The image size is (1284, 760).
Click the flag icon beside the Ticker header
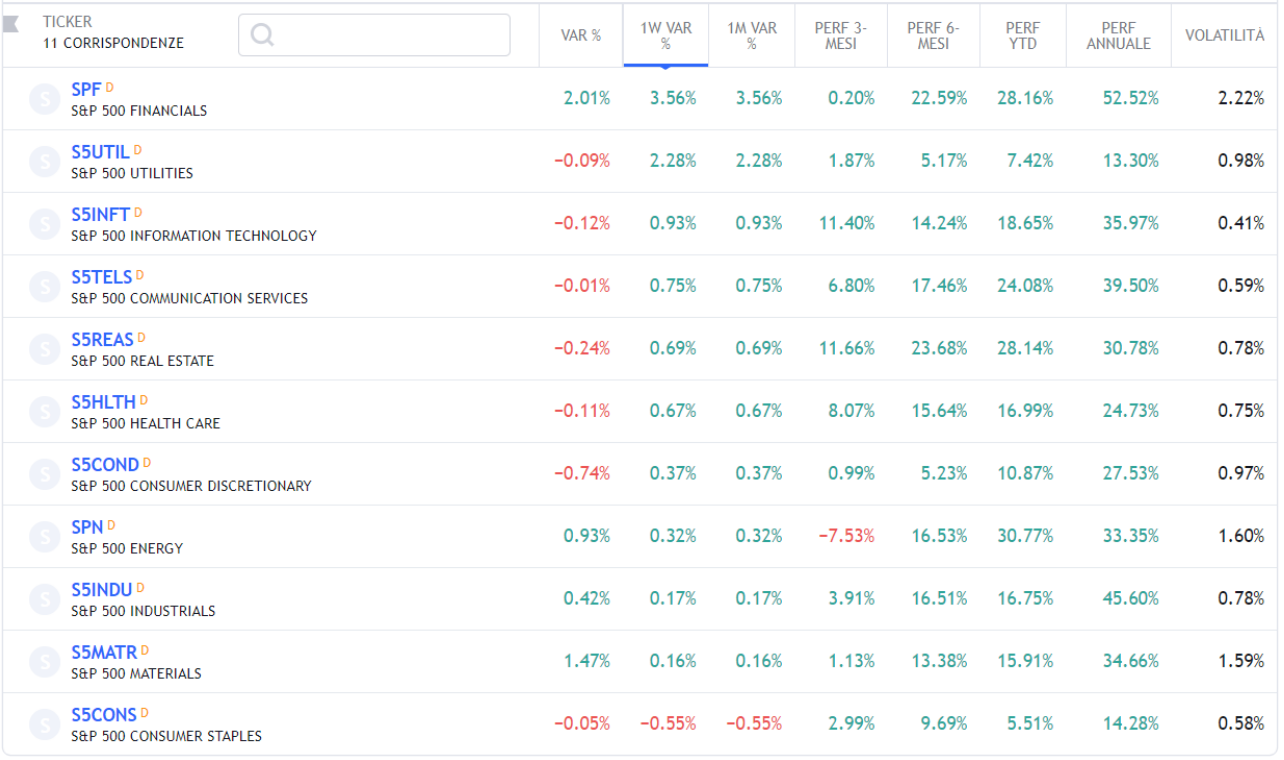(x=11, y=25)
